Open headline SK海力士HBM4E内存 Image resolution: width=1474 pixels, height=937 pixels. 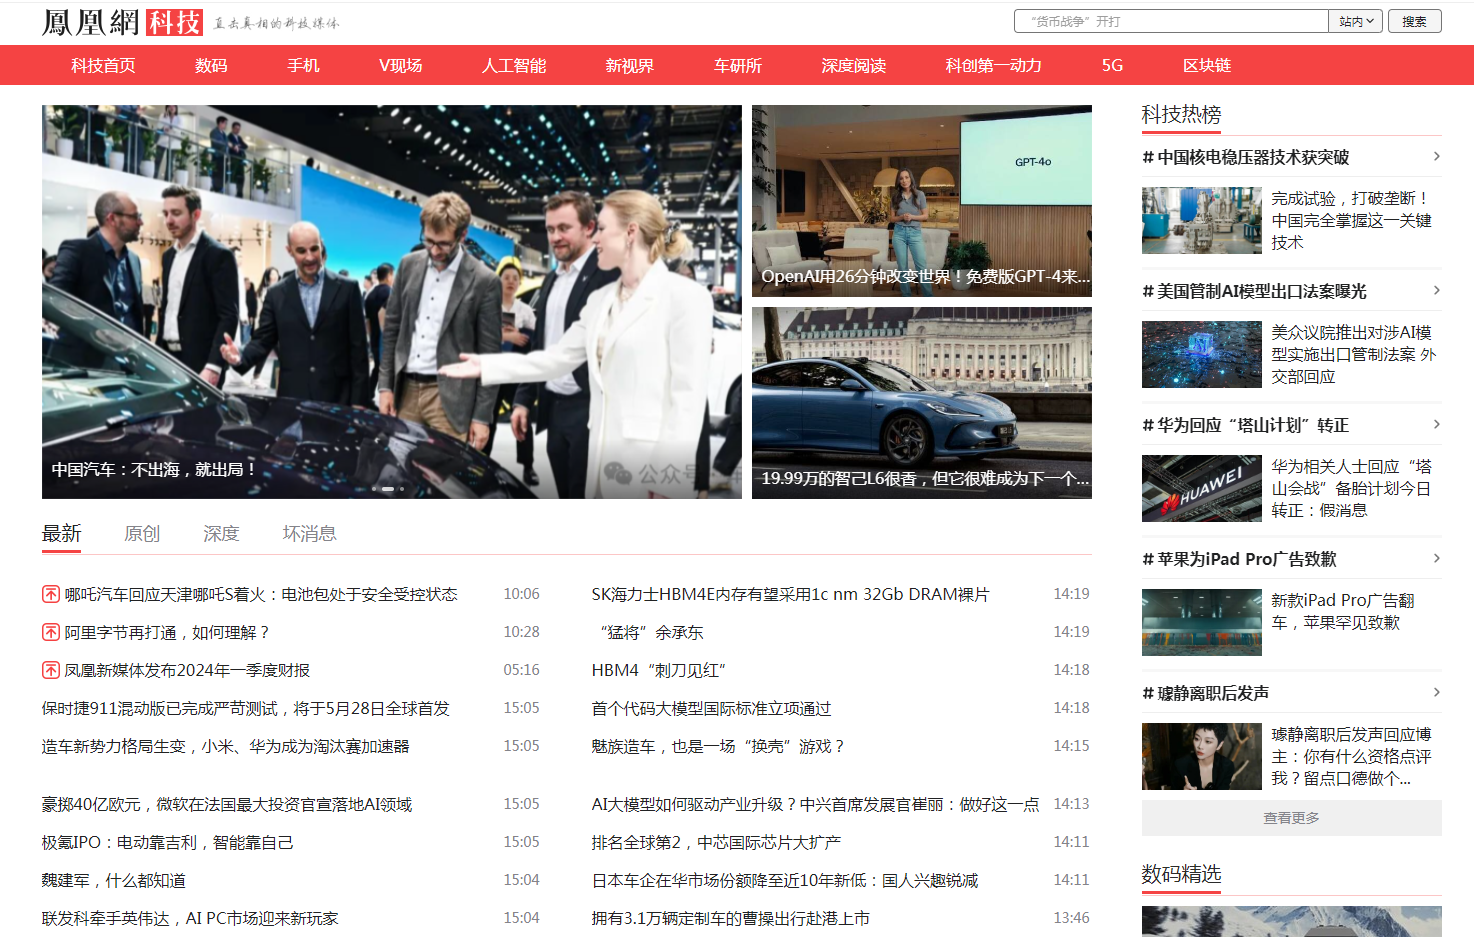(x=790, y=594)
